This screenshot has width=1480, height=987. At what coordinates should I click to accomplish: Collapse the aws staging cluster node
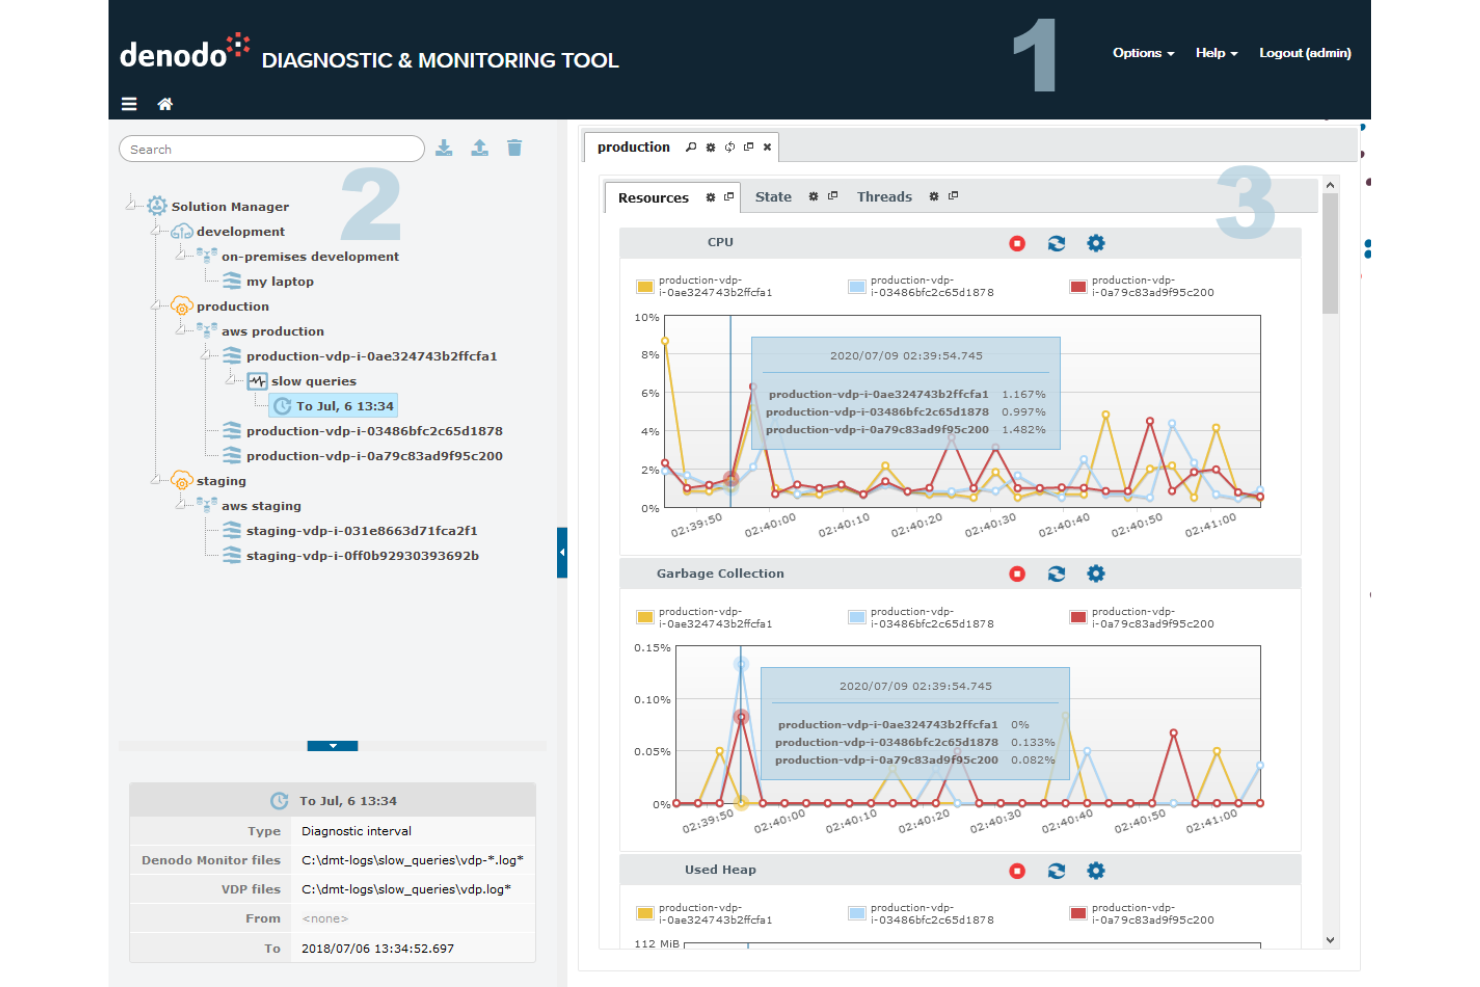(x=182, y=504)
